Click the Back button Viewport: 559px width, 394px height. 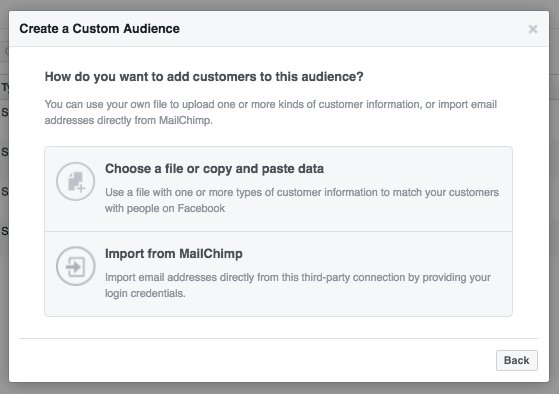coord(517,360)
